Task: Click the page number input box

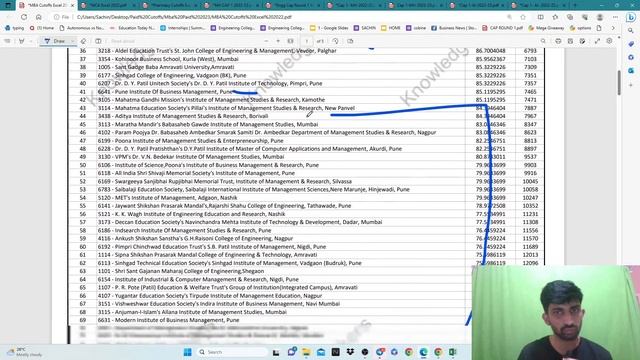Action: point(307,41)
